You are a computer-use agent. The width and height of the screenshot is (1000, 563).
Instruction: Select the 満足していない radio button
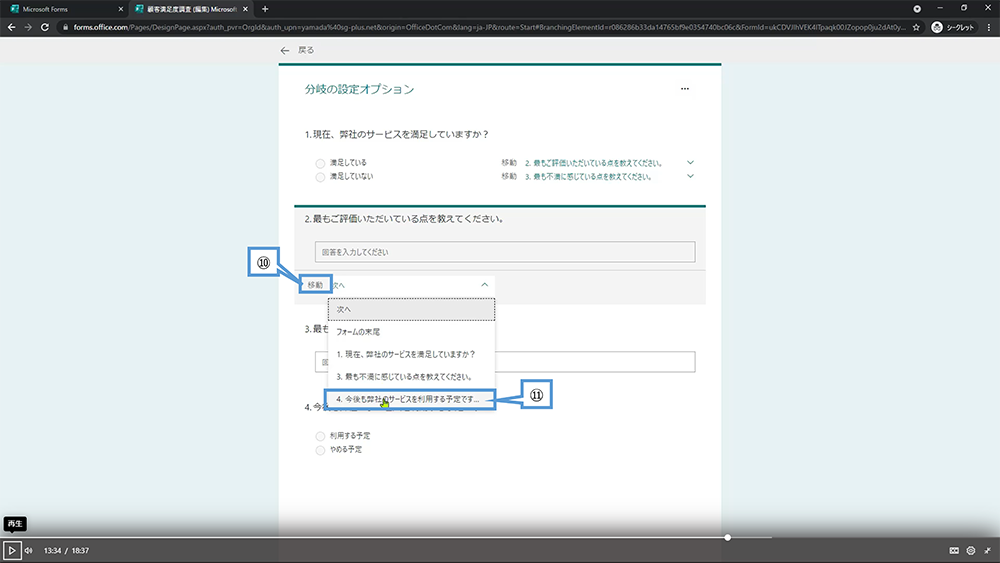coord(320,177)
